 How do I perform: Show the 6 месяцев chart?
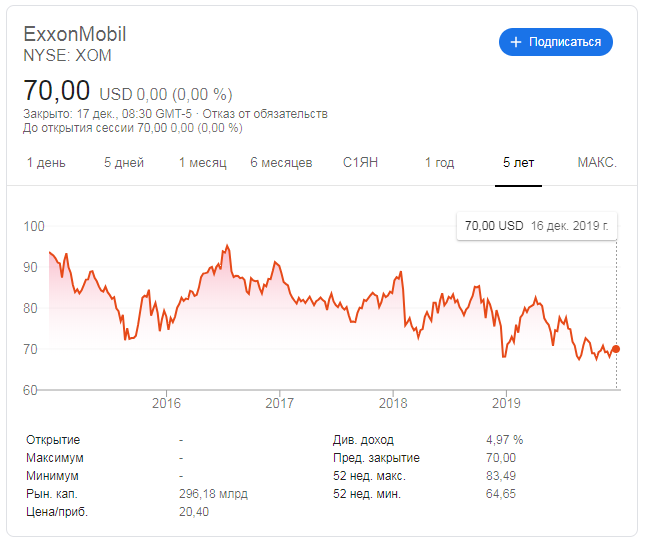281,163
